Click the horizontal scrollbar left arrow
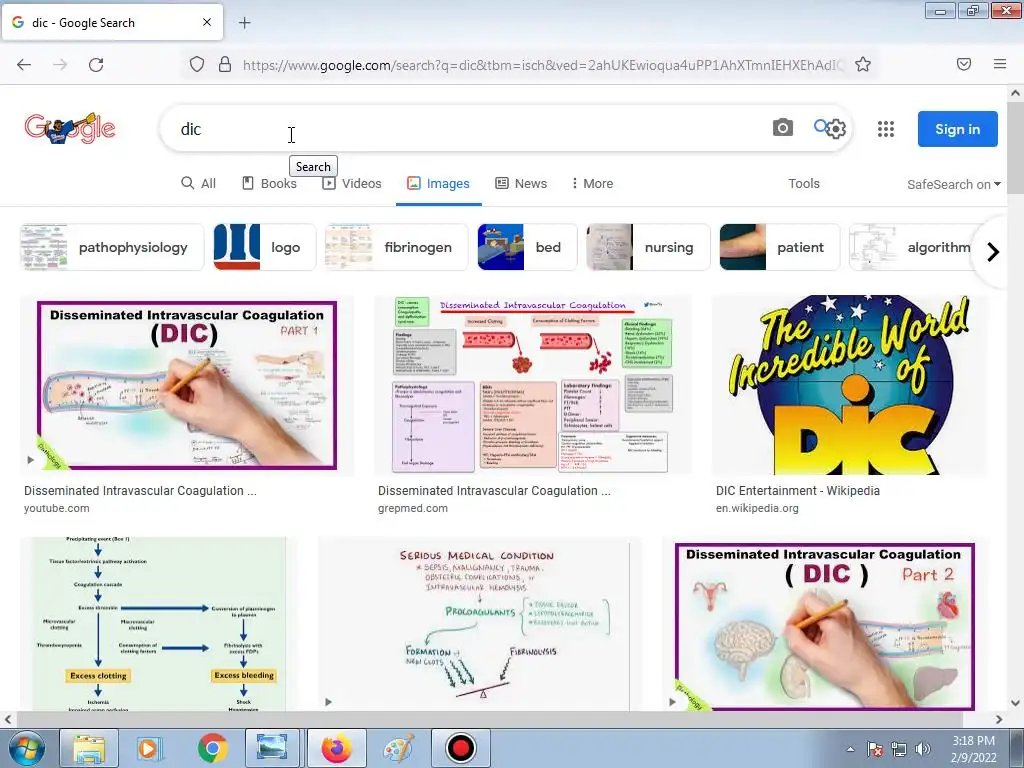This screenshot has width=1024, height=768. (8, 720)
